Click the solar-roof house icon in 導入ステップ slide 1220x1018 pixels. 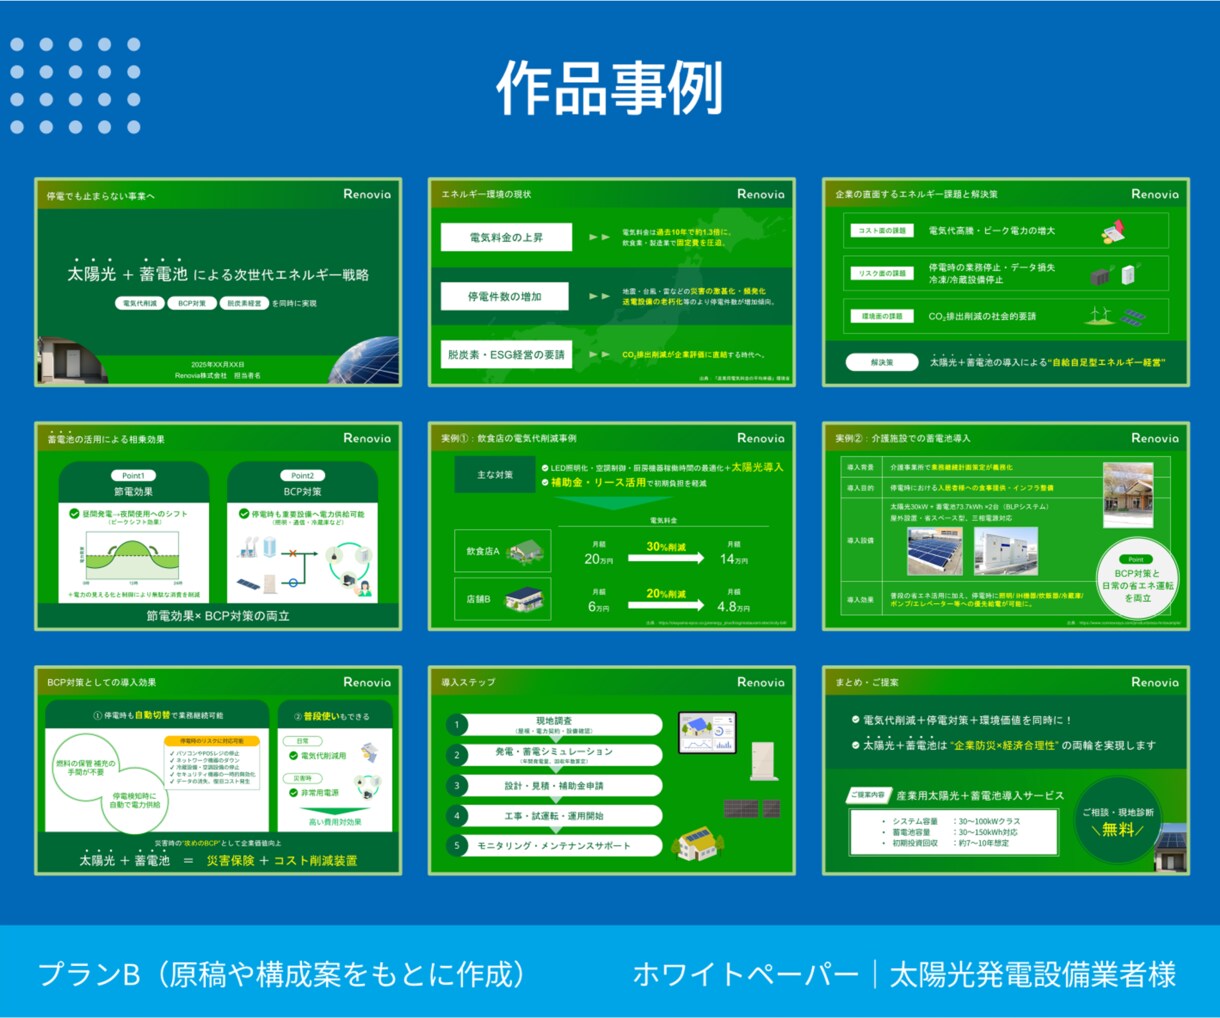697,844
